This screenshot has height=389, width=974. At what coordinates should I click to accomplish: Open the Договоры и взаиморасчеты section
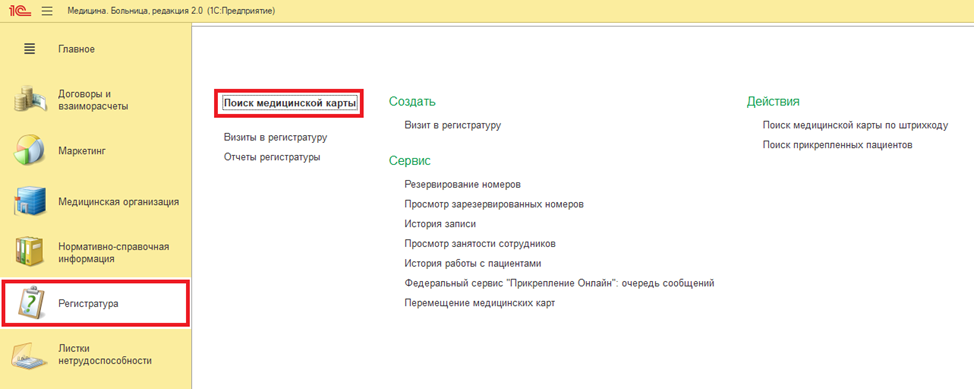click(93, 99)
